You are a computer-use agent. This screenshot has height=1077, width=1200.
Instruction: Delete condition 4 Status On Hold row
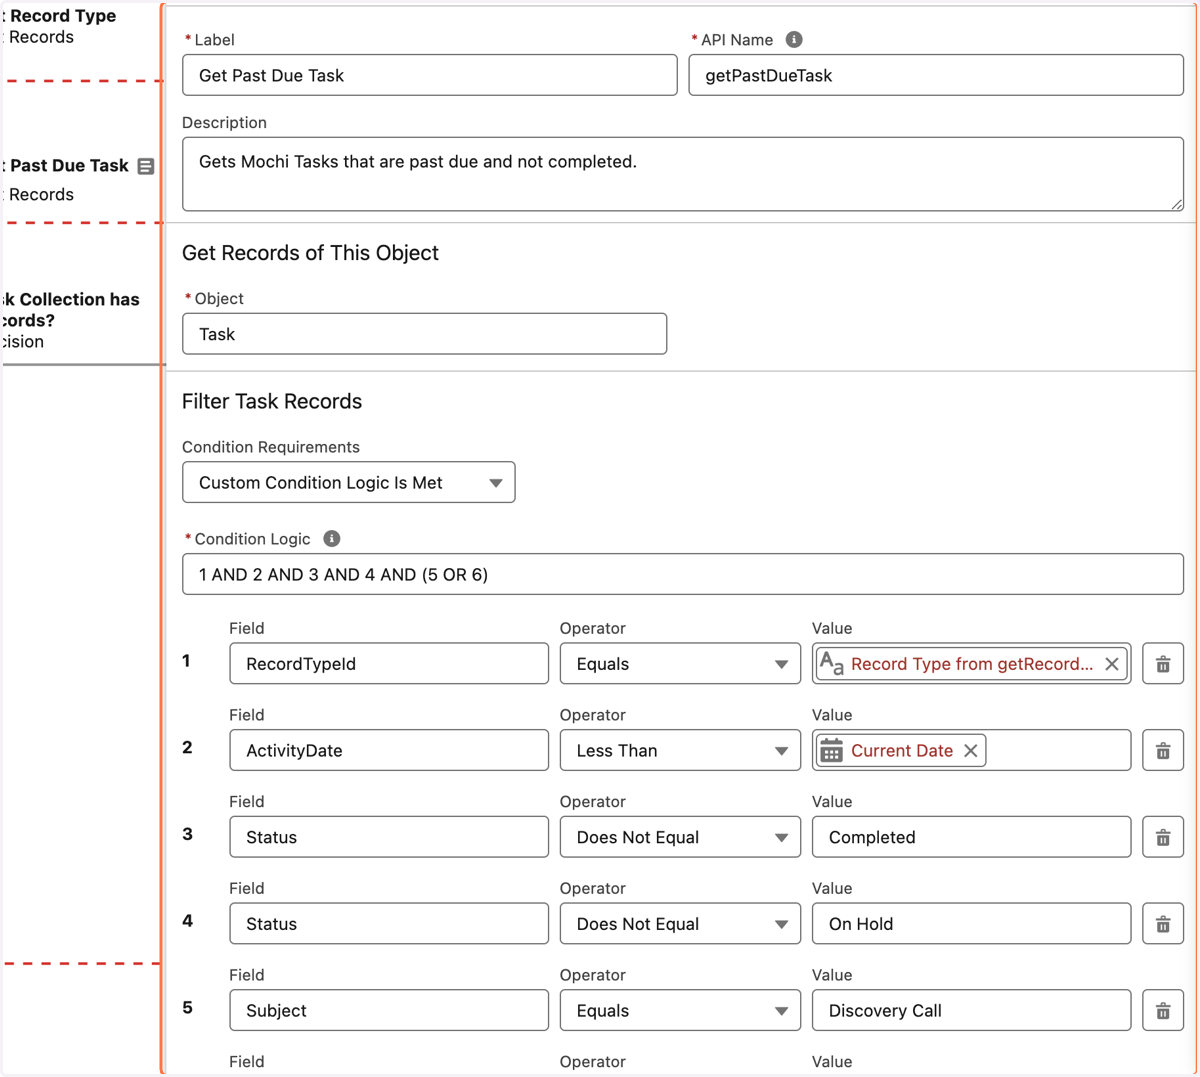[1163, 924]
